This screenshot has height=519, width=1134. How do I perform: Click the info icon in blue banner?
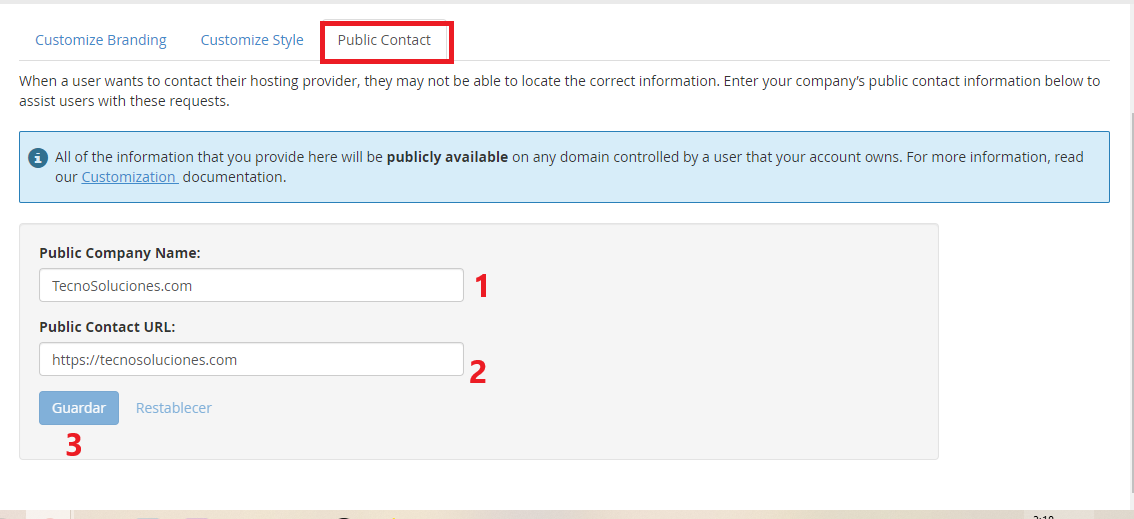38,158
